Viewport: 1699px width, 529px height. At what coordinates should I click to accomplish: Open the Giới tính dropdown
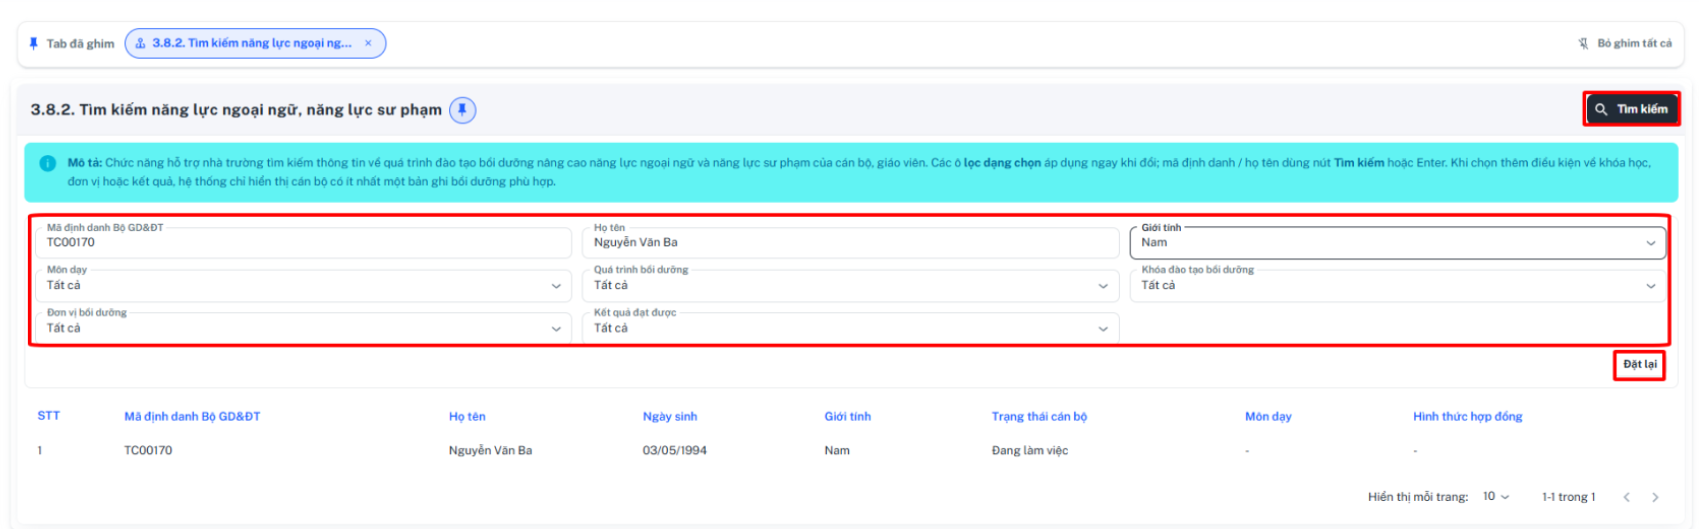click(1397, 242)
